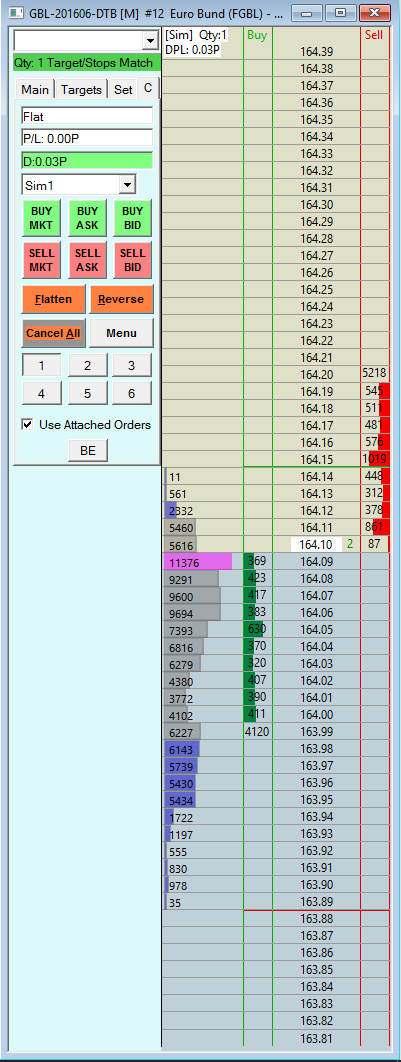Image resolution: width=401 pixels, height=1062 pixels.
Task: Select quantity preset 4
Action: [x=42, y=394]
